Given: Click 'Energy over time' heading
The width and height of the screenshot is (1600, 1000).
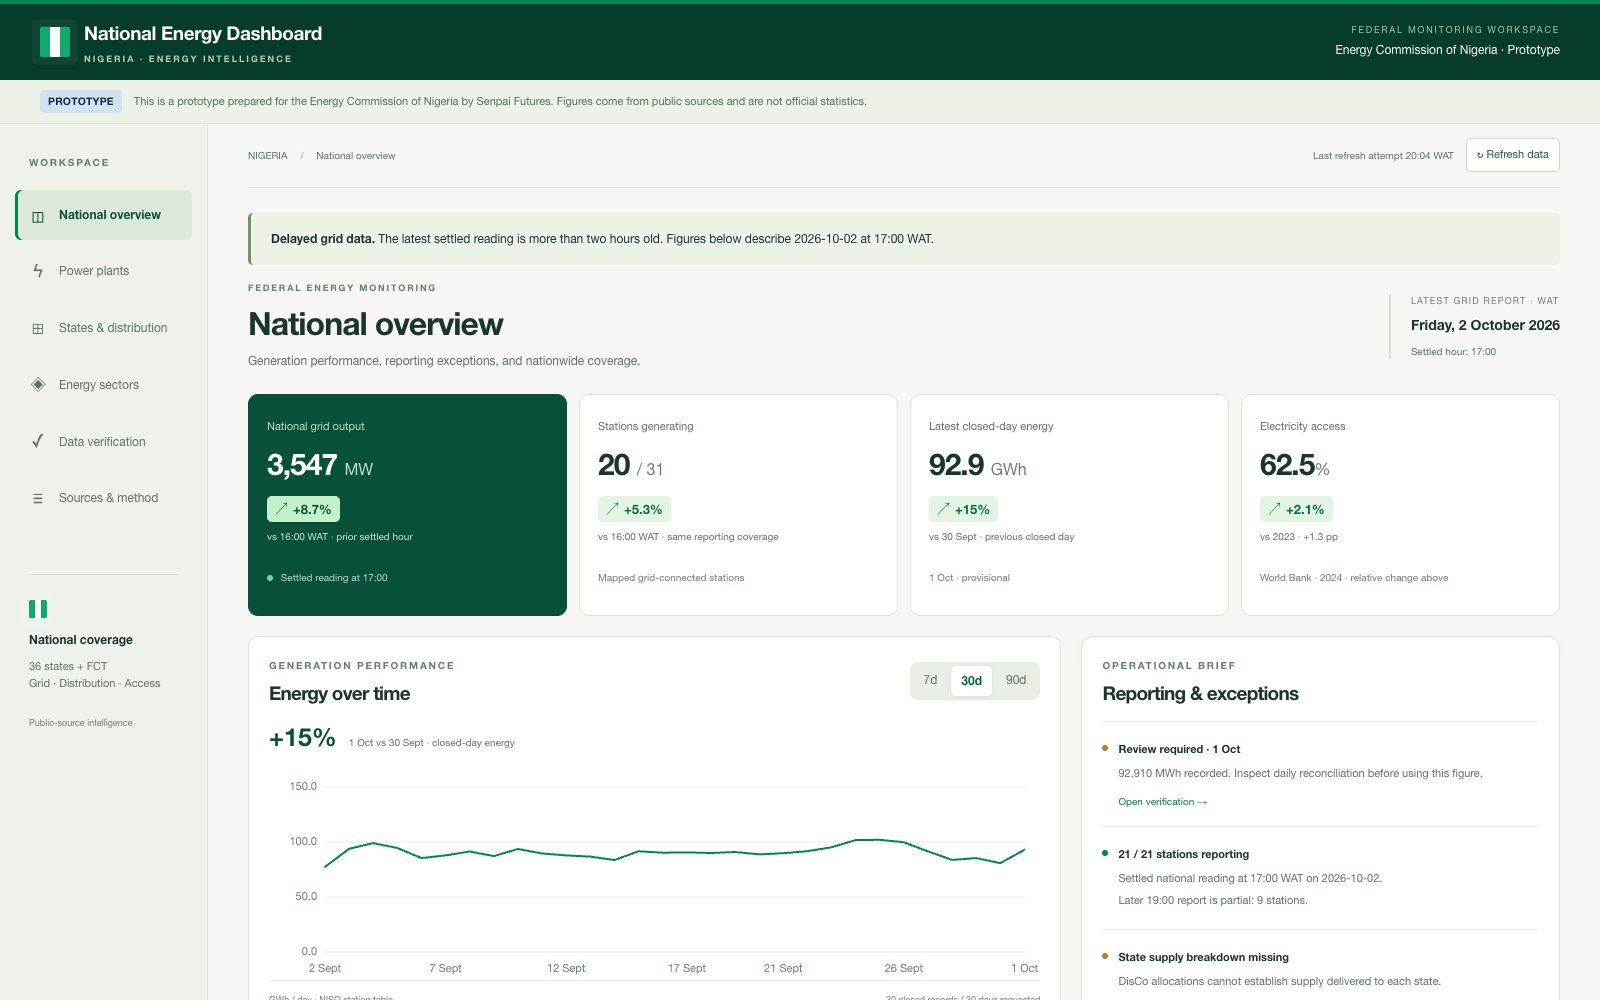Looking at the screenshot, I should [x=339, y=694].
